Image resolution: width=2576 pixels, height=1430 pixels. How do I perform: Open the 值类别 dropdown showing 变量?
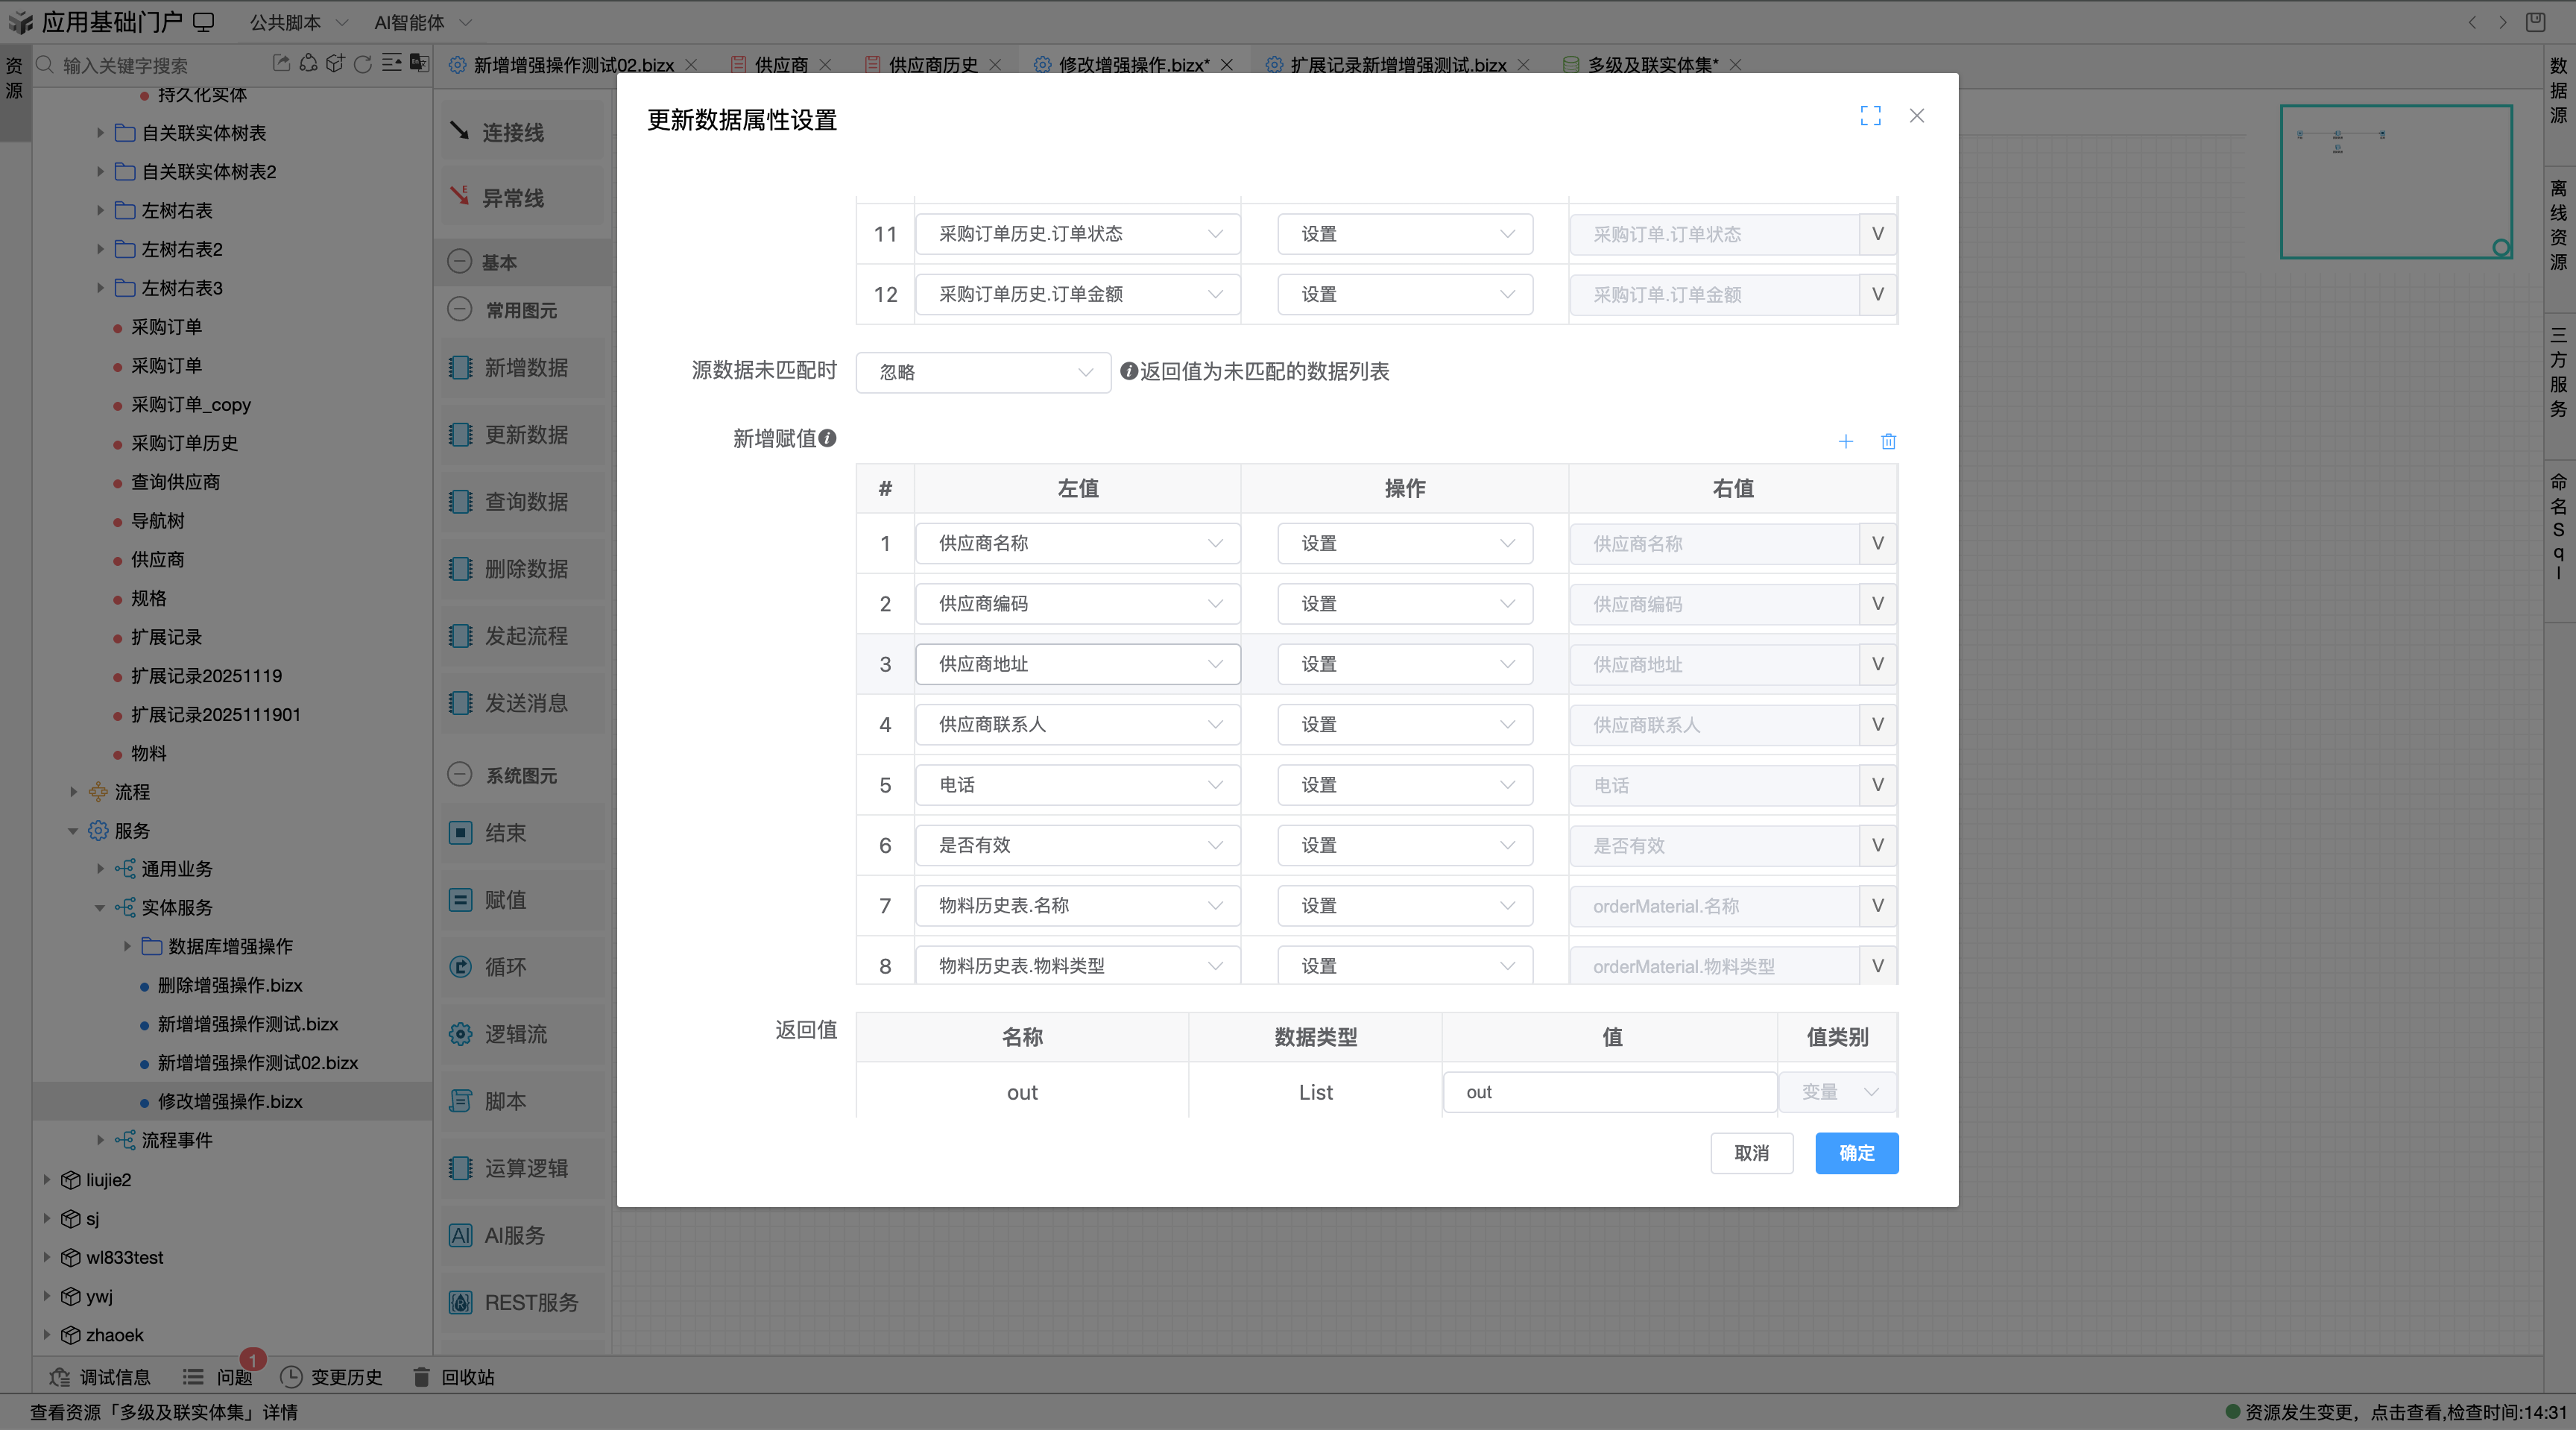(1836, 1092)
